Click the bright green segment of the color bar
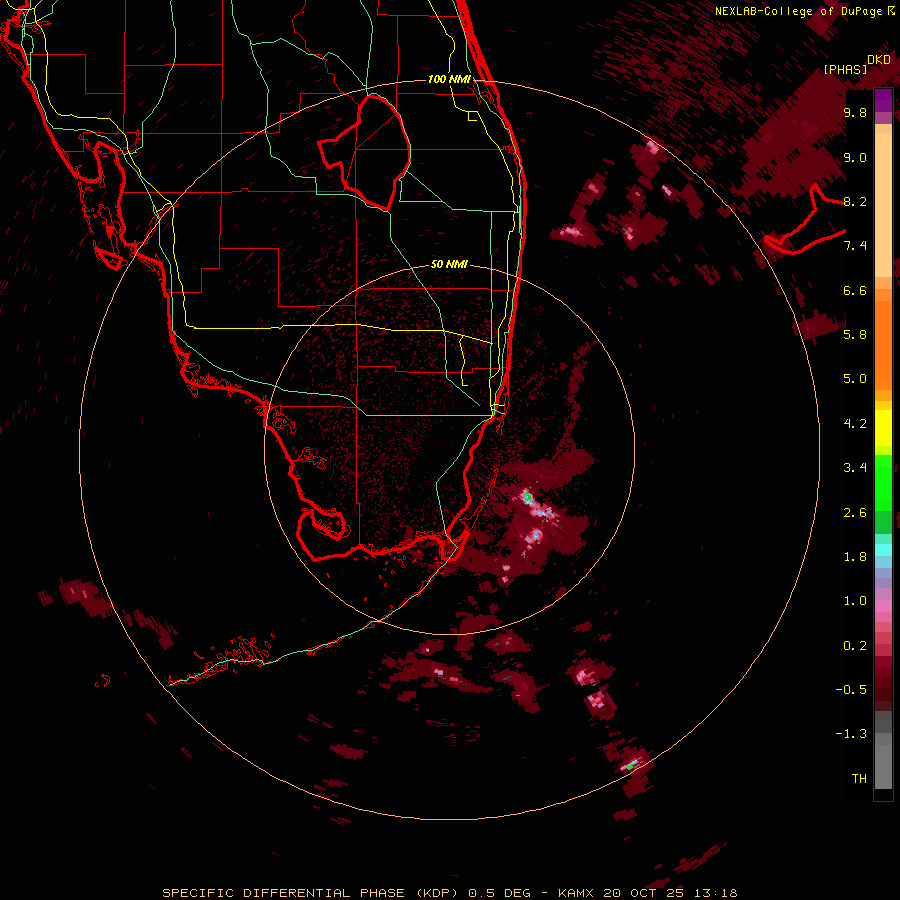Screen dimensions: 900x900 [x=883, y=482]
